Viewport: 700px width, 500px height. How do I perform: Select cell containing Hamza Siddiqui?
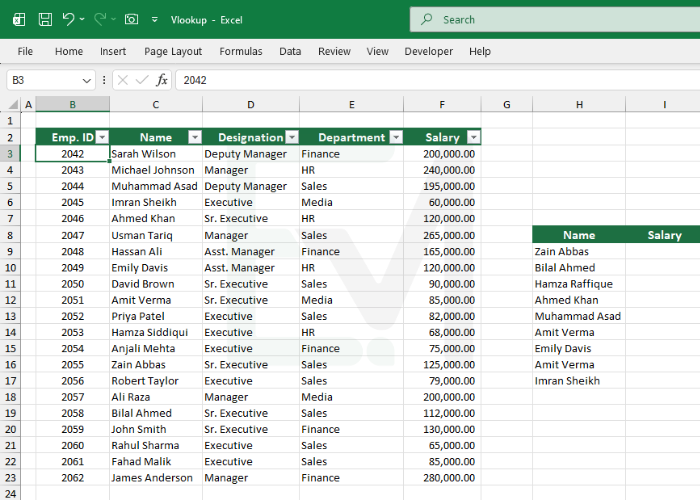[156, 333]
